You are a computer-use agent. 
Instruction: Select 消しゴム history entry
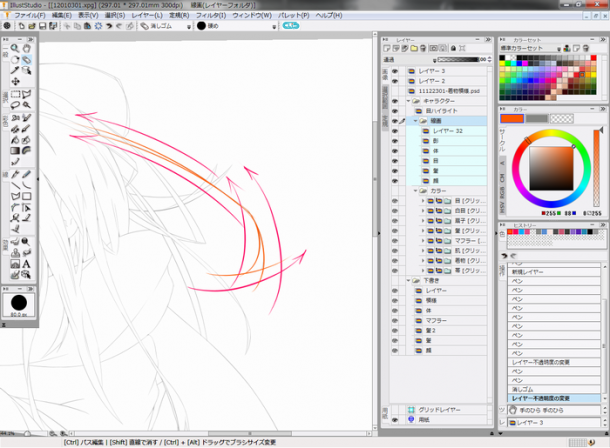coord(554,389)
